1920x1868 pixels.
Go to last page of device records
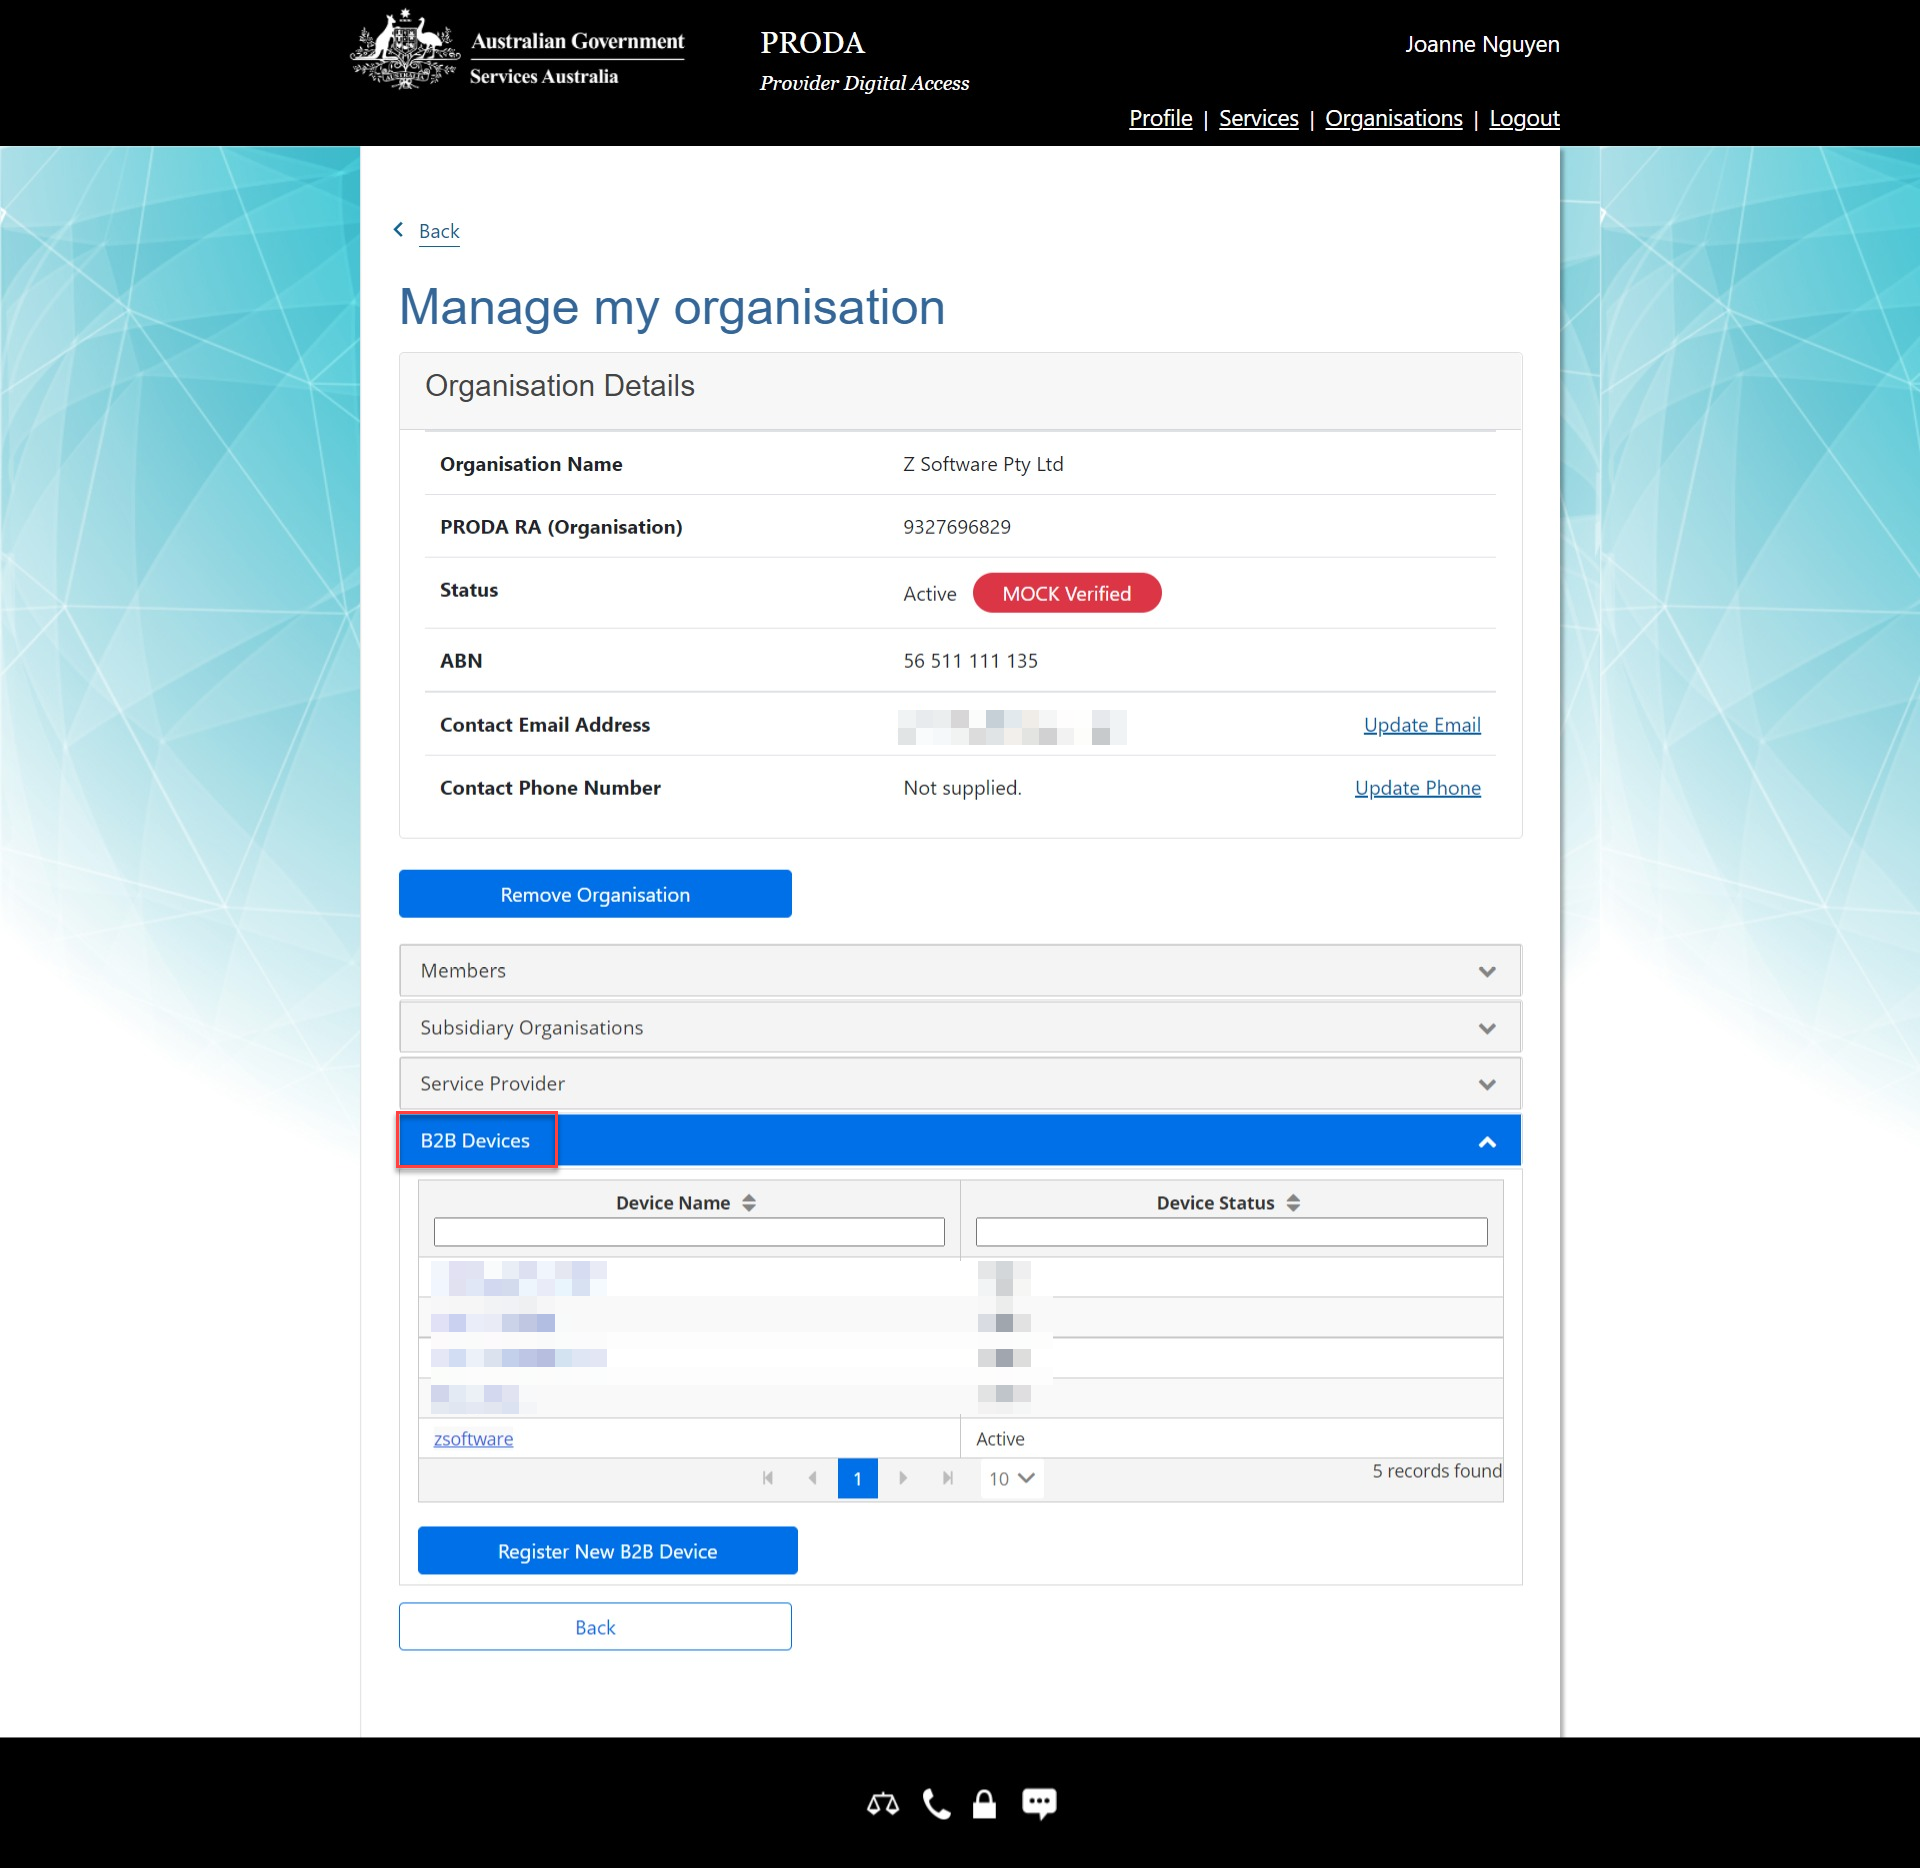[x=948, y=1478]
